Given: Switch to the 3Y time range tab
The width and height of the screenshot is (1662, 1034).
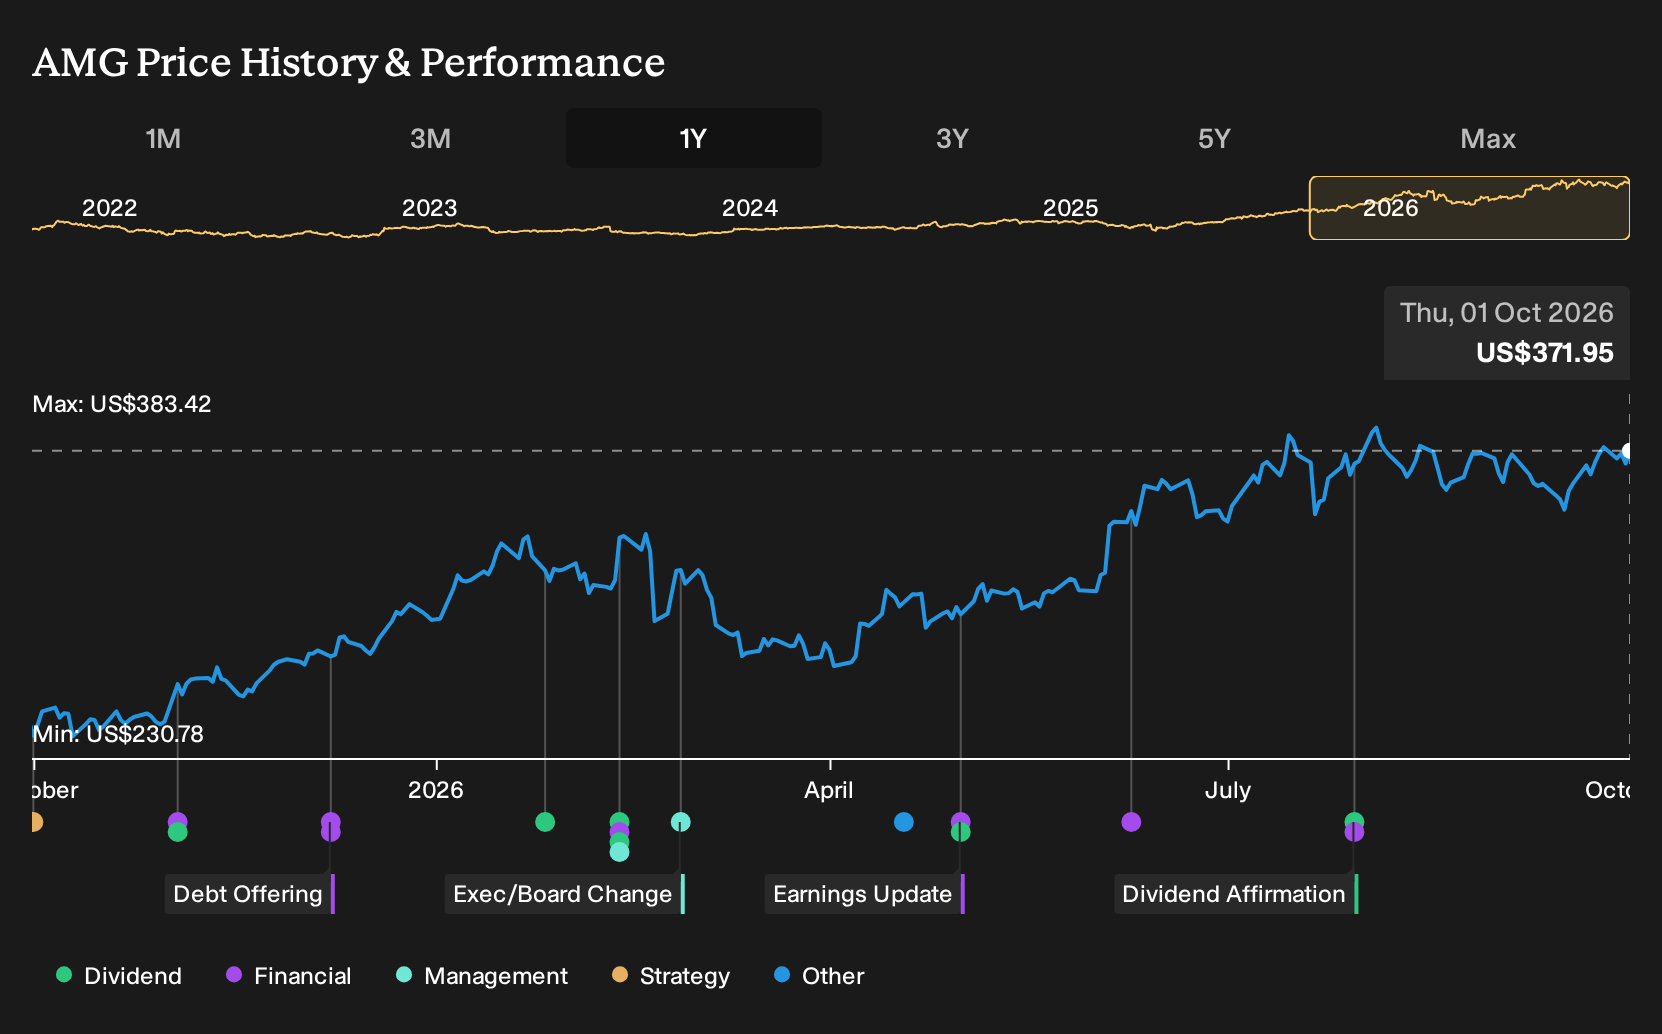Looking at the screenshot, I should coord(952,139).
